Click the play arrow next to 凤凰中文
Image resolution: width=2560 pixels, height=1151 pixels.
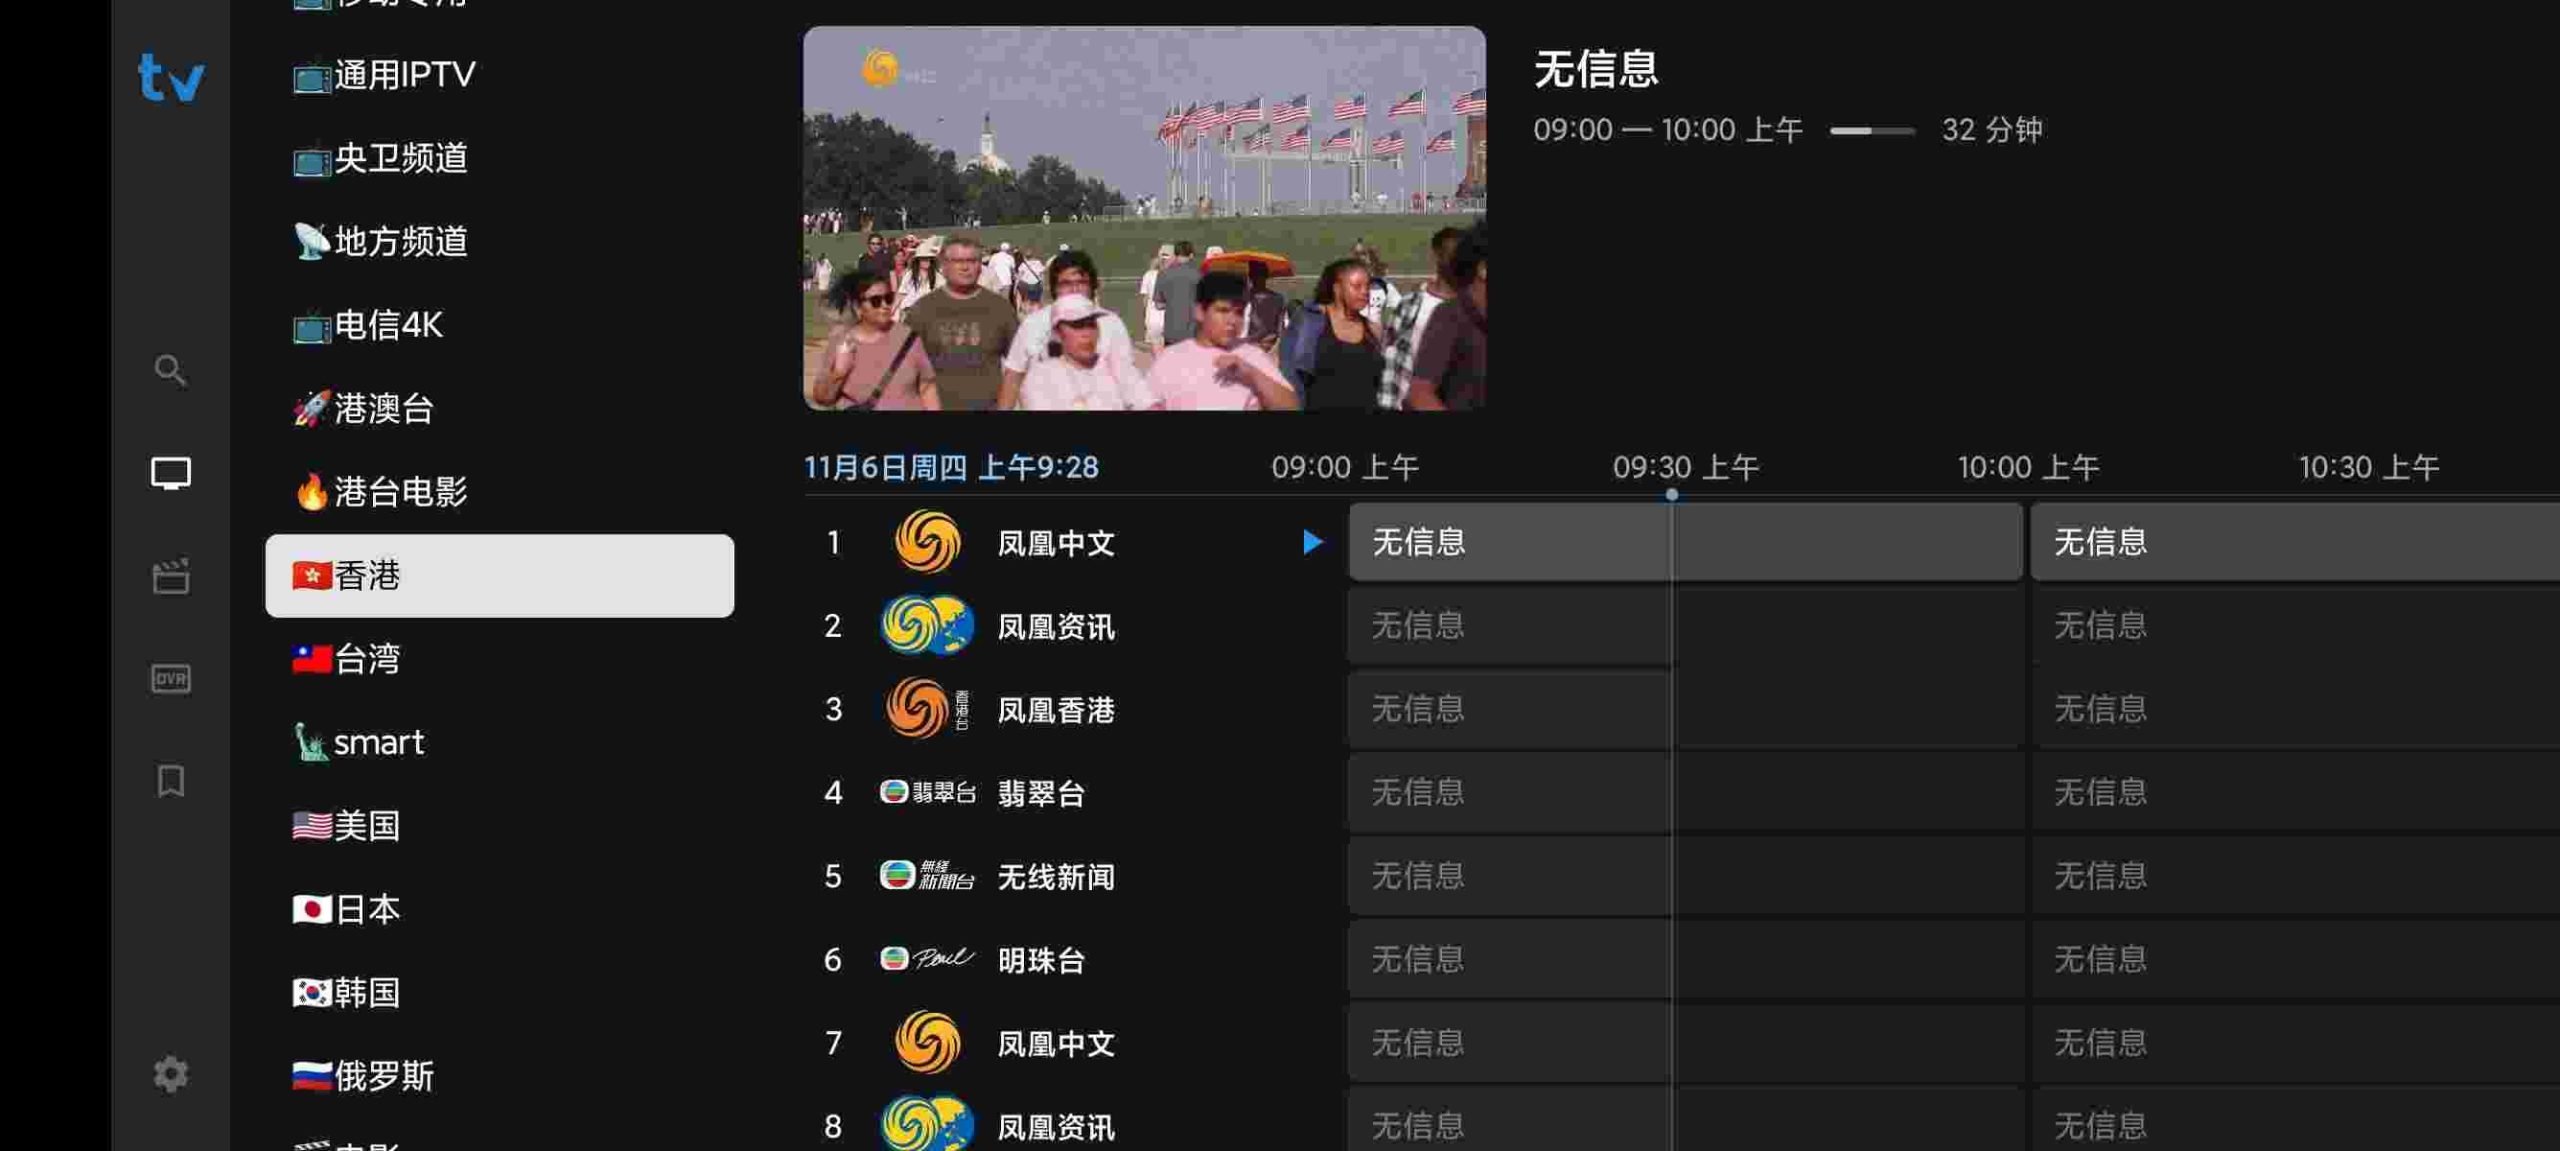[1312, 542]
